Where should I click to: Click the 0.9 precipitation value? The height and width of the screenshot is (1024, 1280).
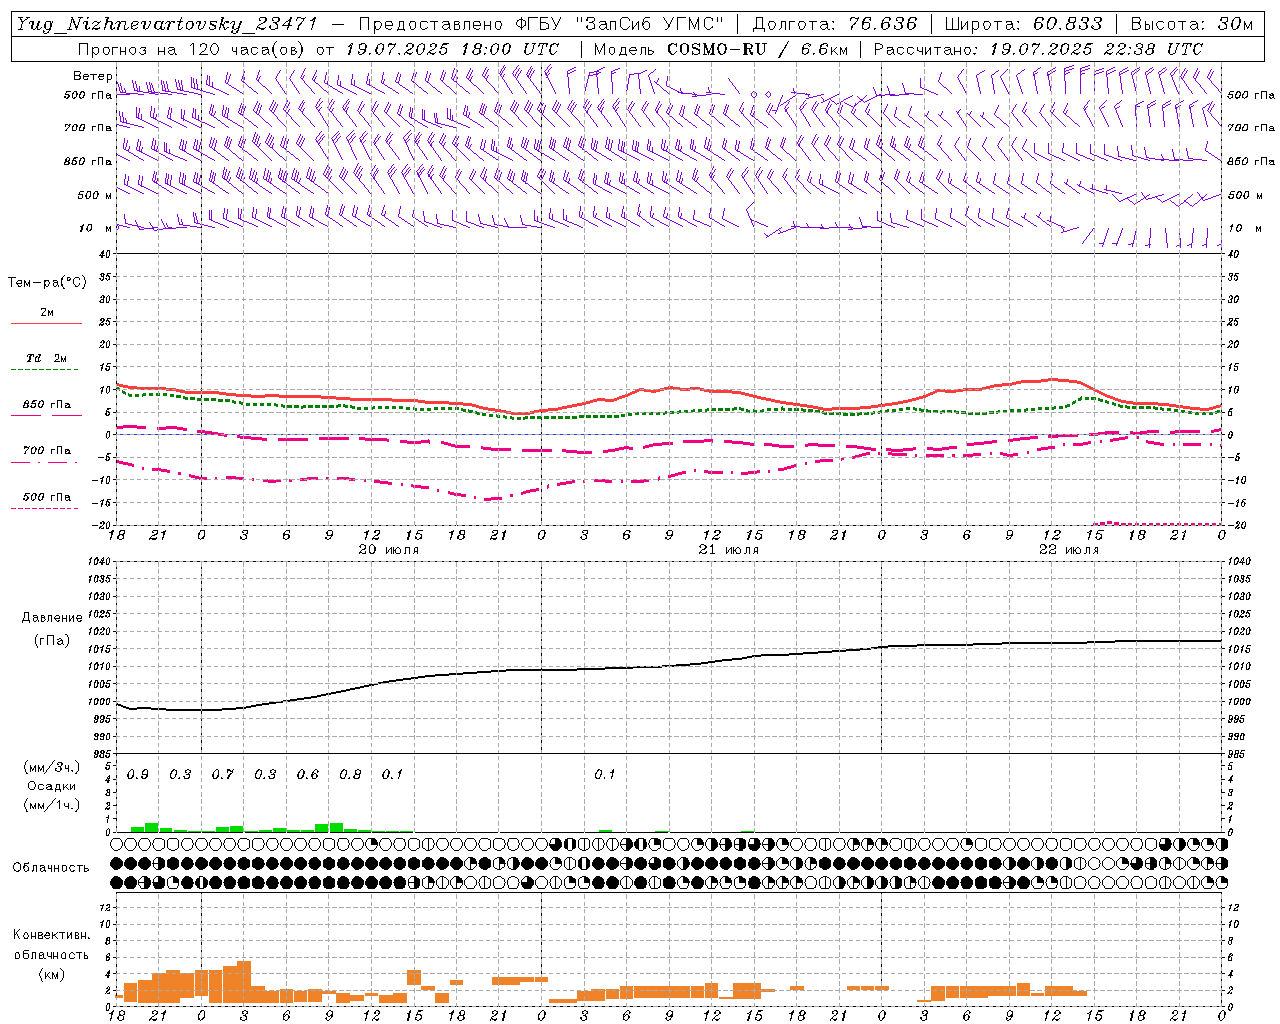tap(138, 774)
